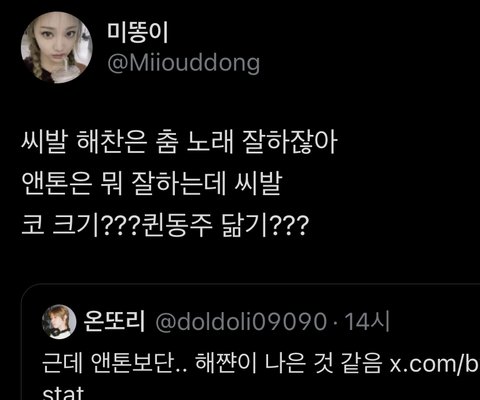This screenshot has width=480, height=400.
Task: Click quoted author name 온또리
Action: click(114, 321)
